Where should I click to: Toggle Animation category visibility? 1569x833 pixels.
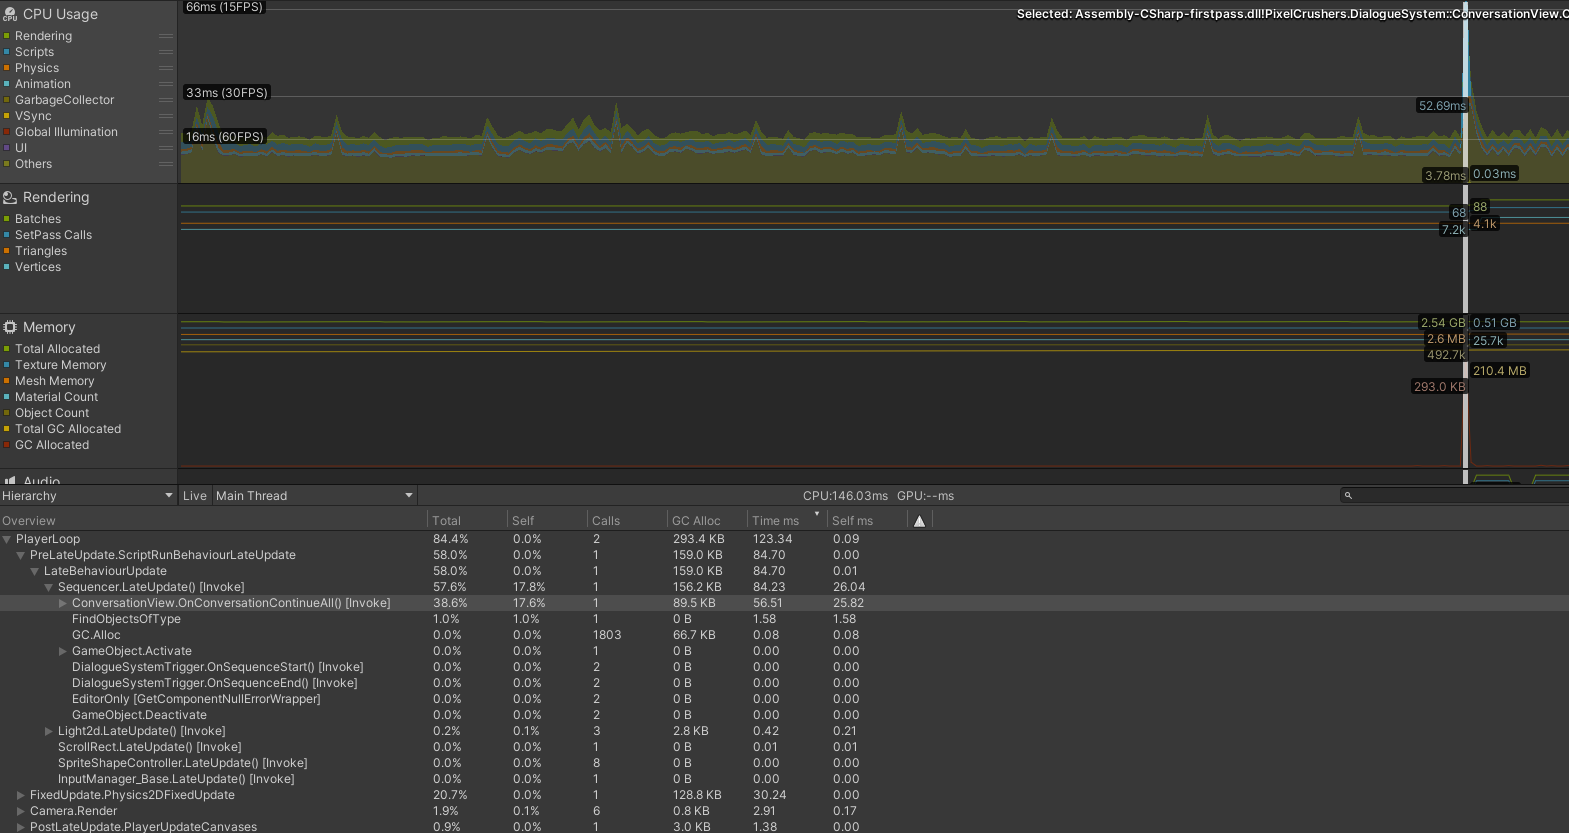tap(7, 84)
